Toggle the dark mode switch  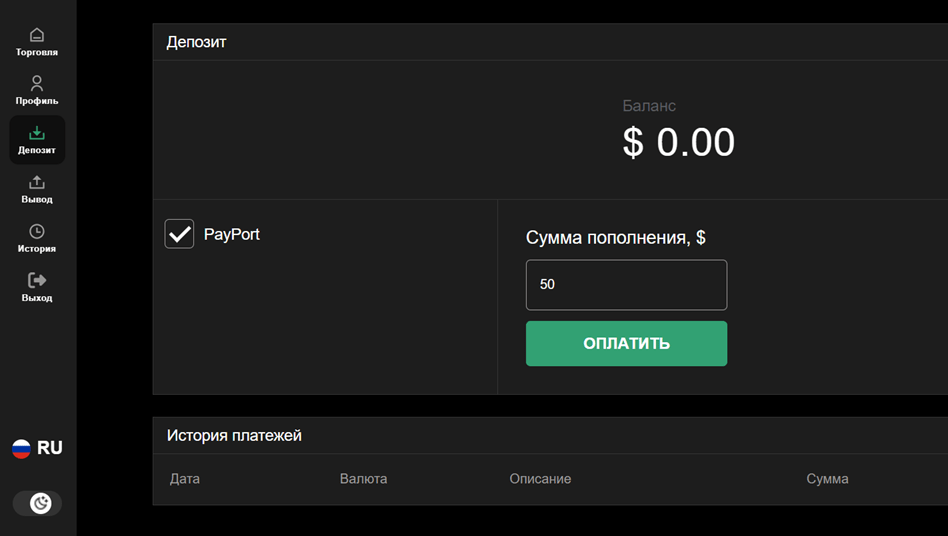coord(37,503)
